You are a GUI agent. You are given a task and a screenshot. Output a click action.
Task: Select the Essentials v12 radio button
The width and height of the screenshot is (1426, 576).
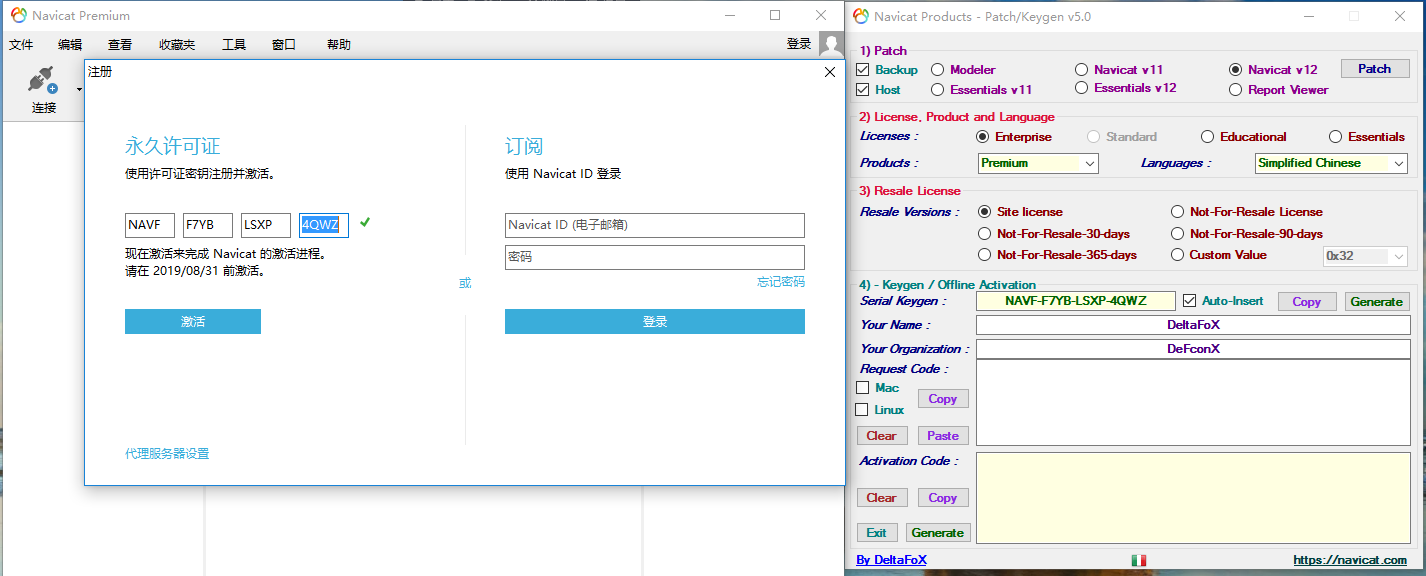pos(1081,88)
